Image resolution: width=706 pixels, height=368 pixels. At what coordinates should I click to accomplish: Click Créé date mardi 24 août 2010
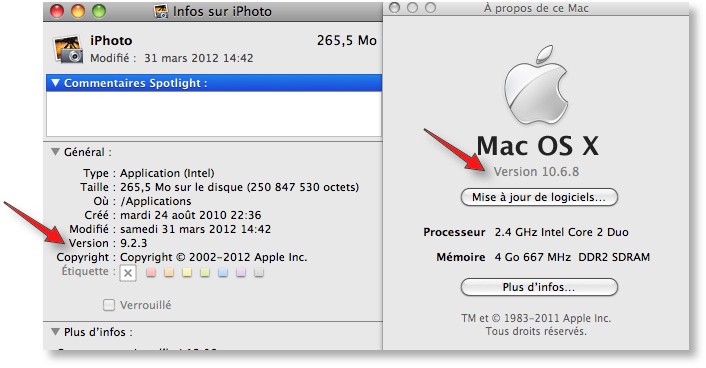(190, 215)
